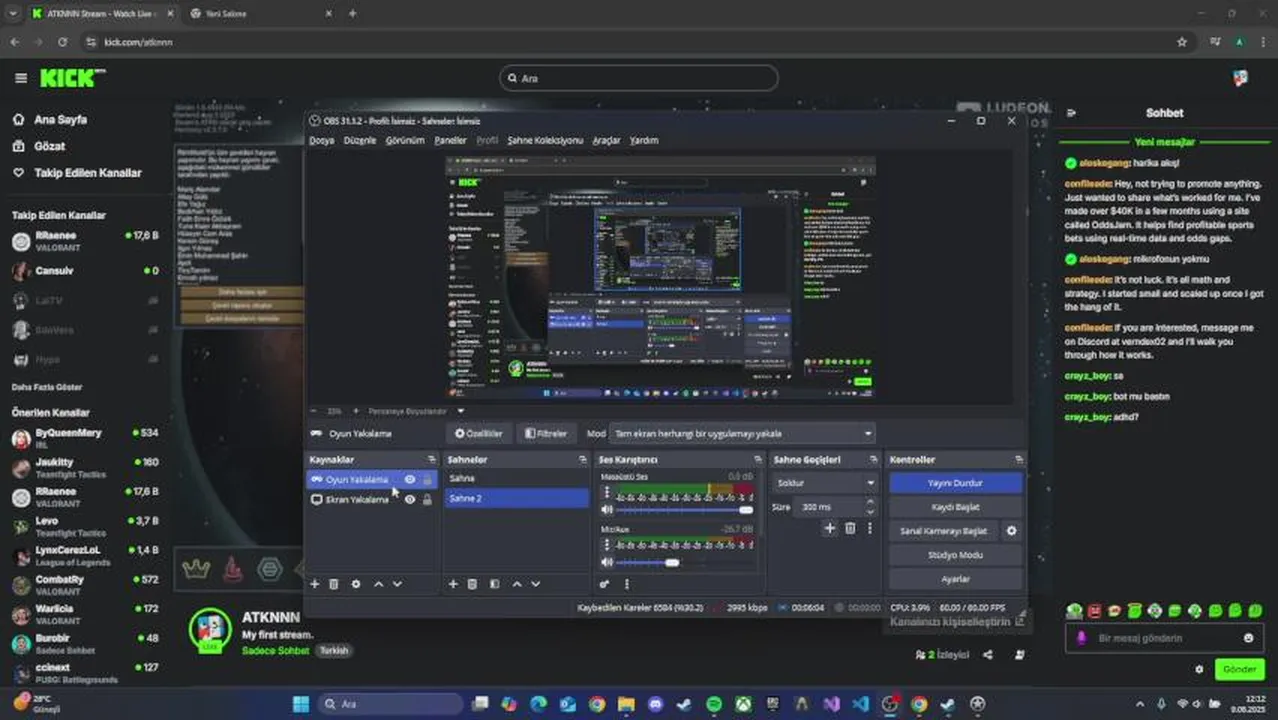The width and height of the screenshot is (1278, 720).
Task: Open Masaüstü Ses three-dot options
Action: pos(606,493)
